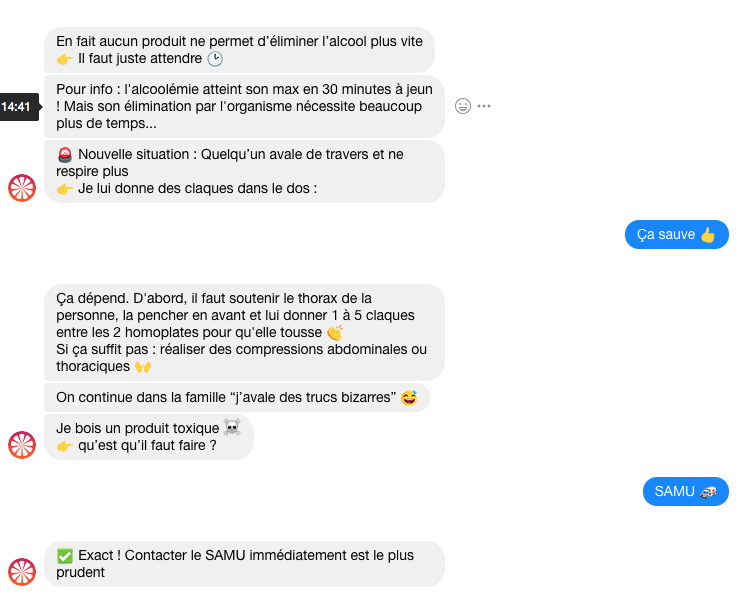Open the emoji reaction picker beside the message
The width and height of the screenshot is (746, 609).
[462, 106]
